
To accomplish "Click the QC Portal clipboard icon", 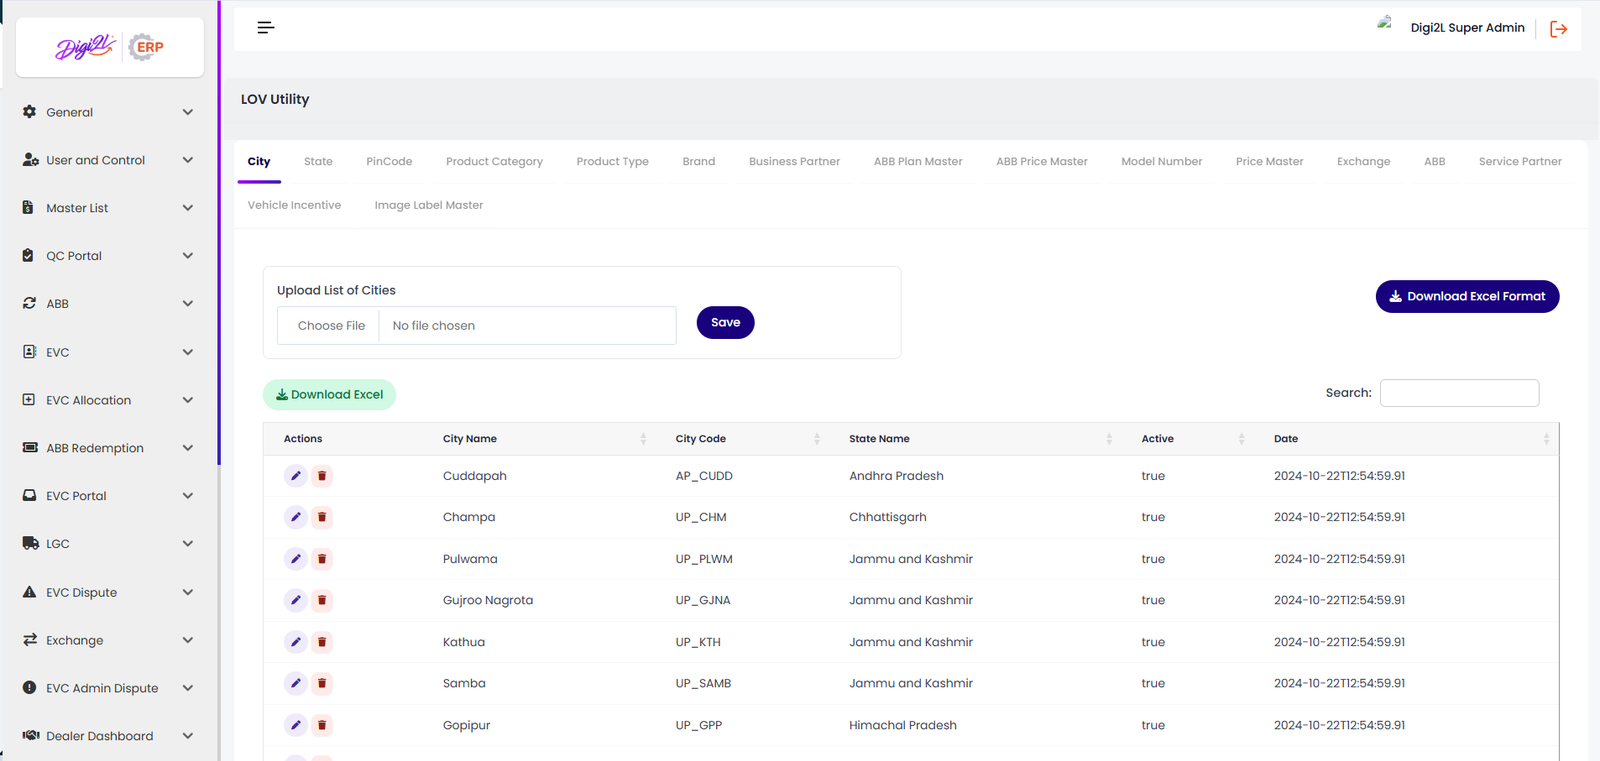I will click(x=28, y=256).
